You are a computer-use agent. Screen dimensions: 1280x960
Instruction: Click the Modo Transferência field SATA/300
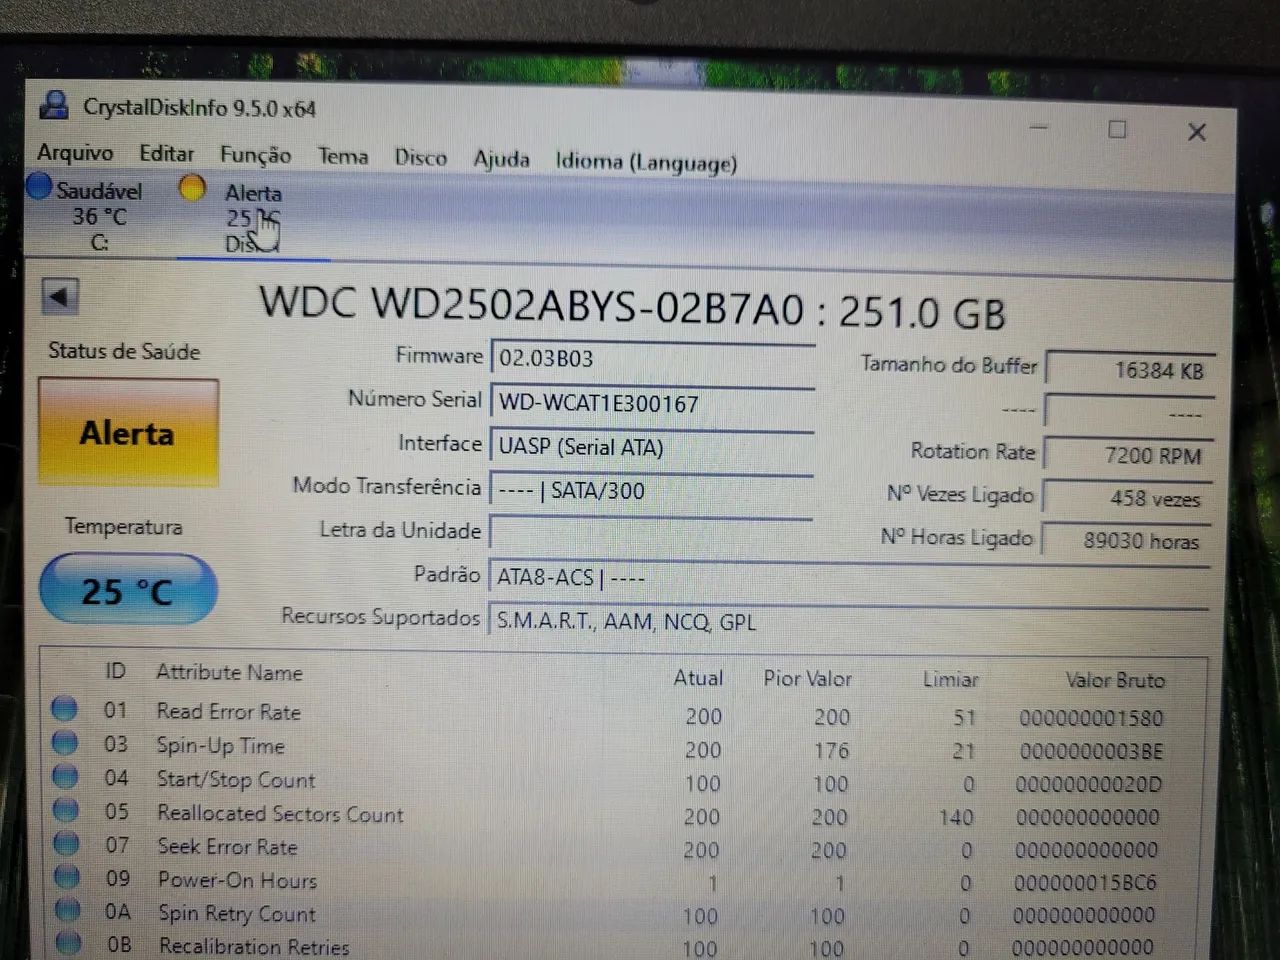651,491
